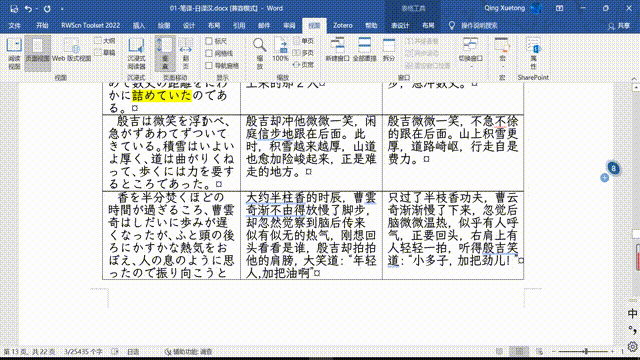Click SharePoint Properties (属性) icon

pyautogui.click(x=533, y=53)
